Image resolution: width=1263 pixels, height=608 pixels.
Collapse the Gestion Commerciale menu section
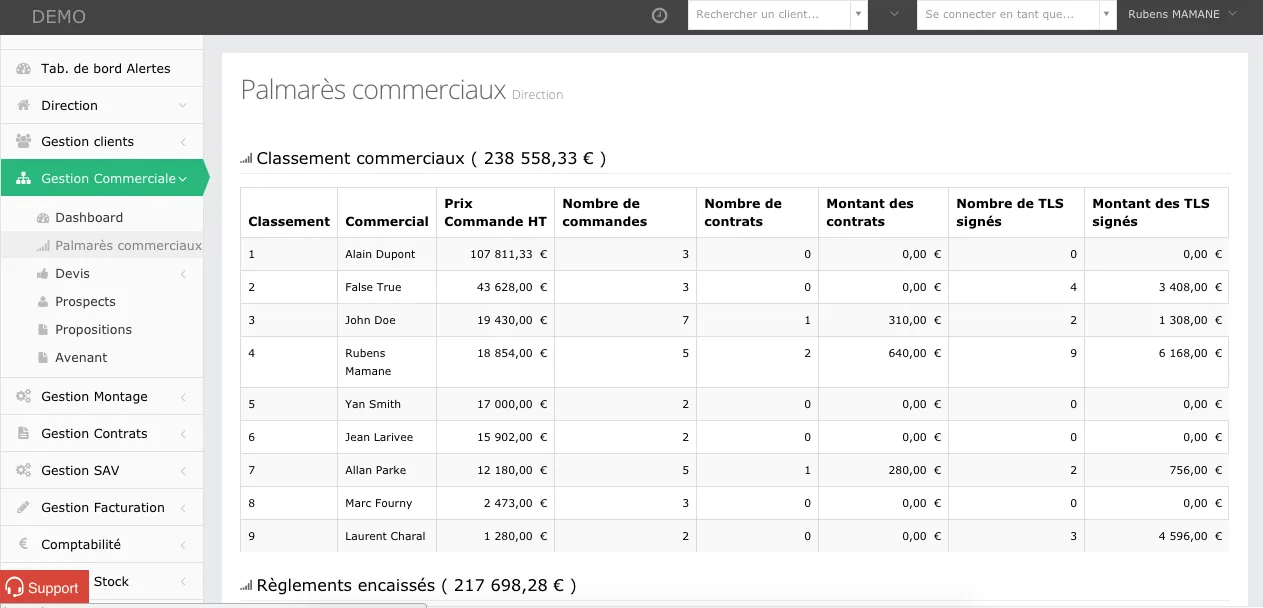(183, 179)
